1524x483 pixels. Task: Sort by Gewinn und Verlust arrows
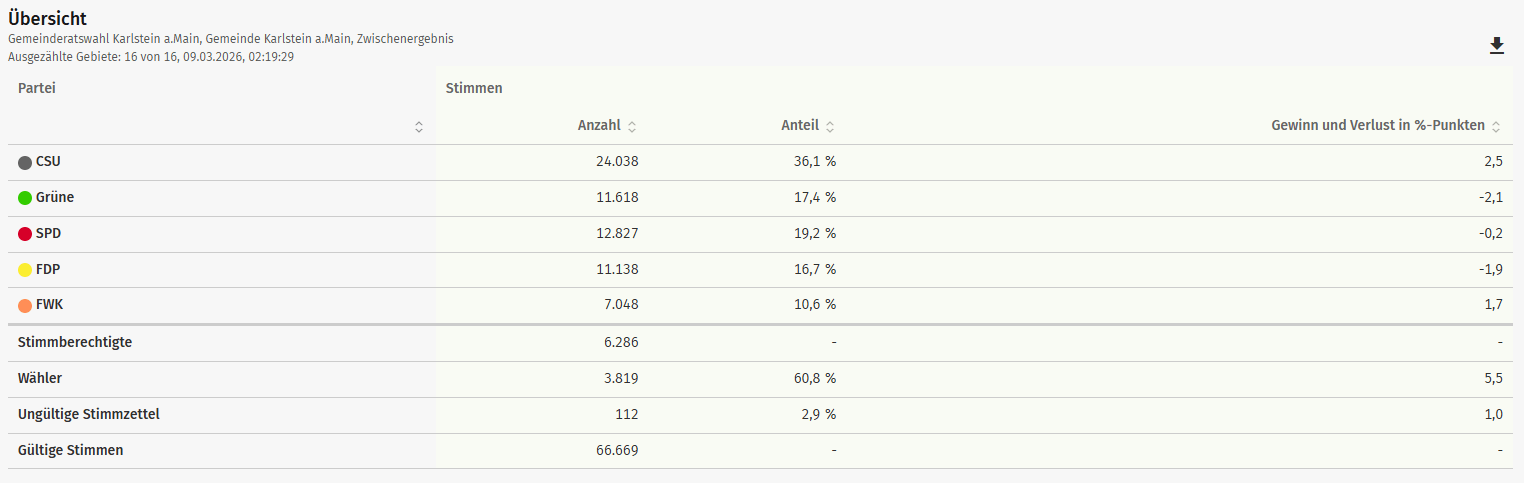click(x=1496, y=127)
